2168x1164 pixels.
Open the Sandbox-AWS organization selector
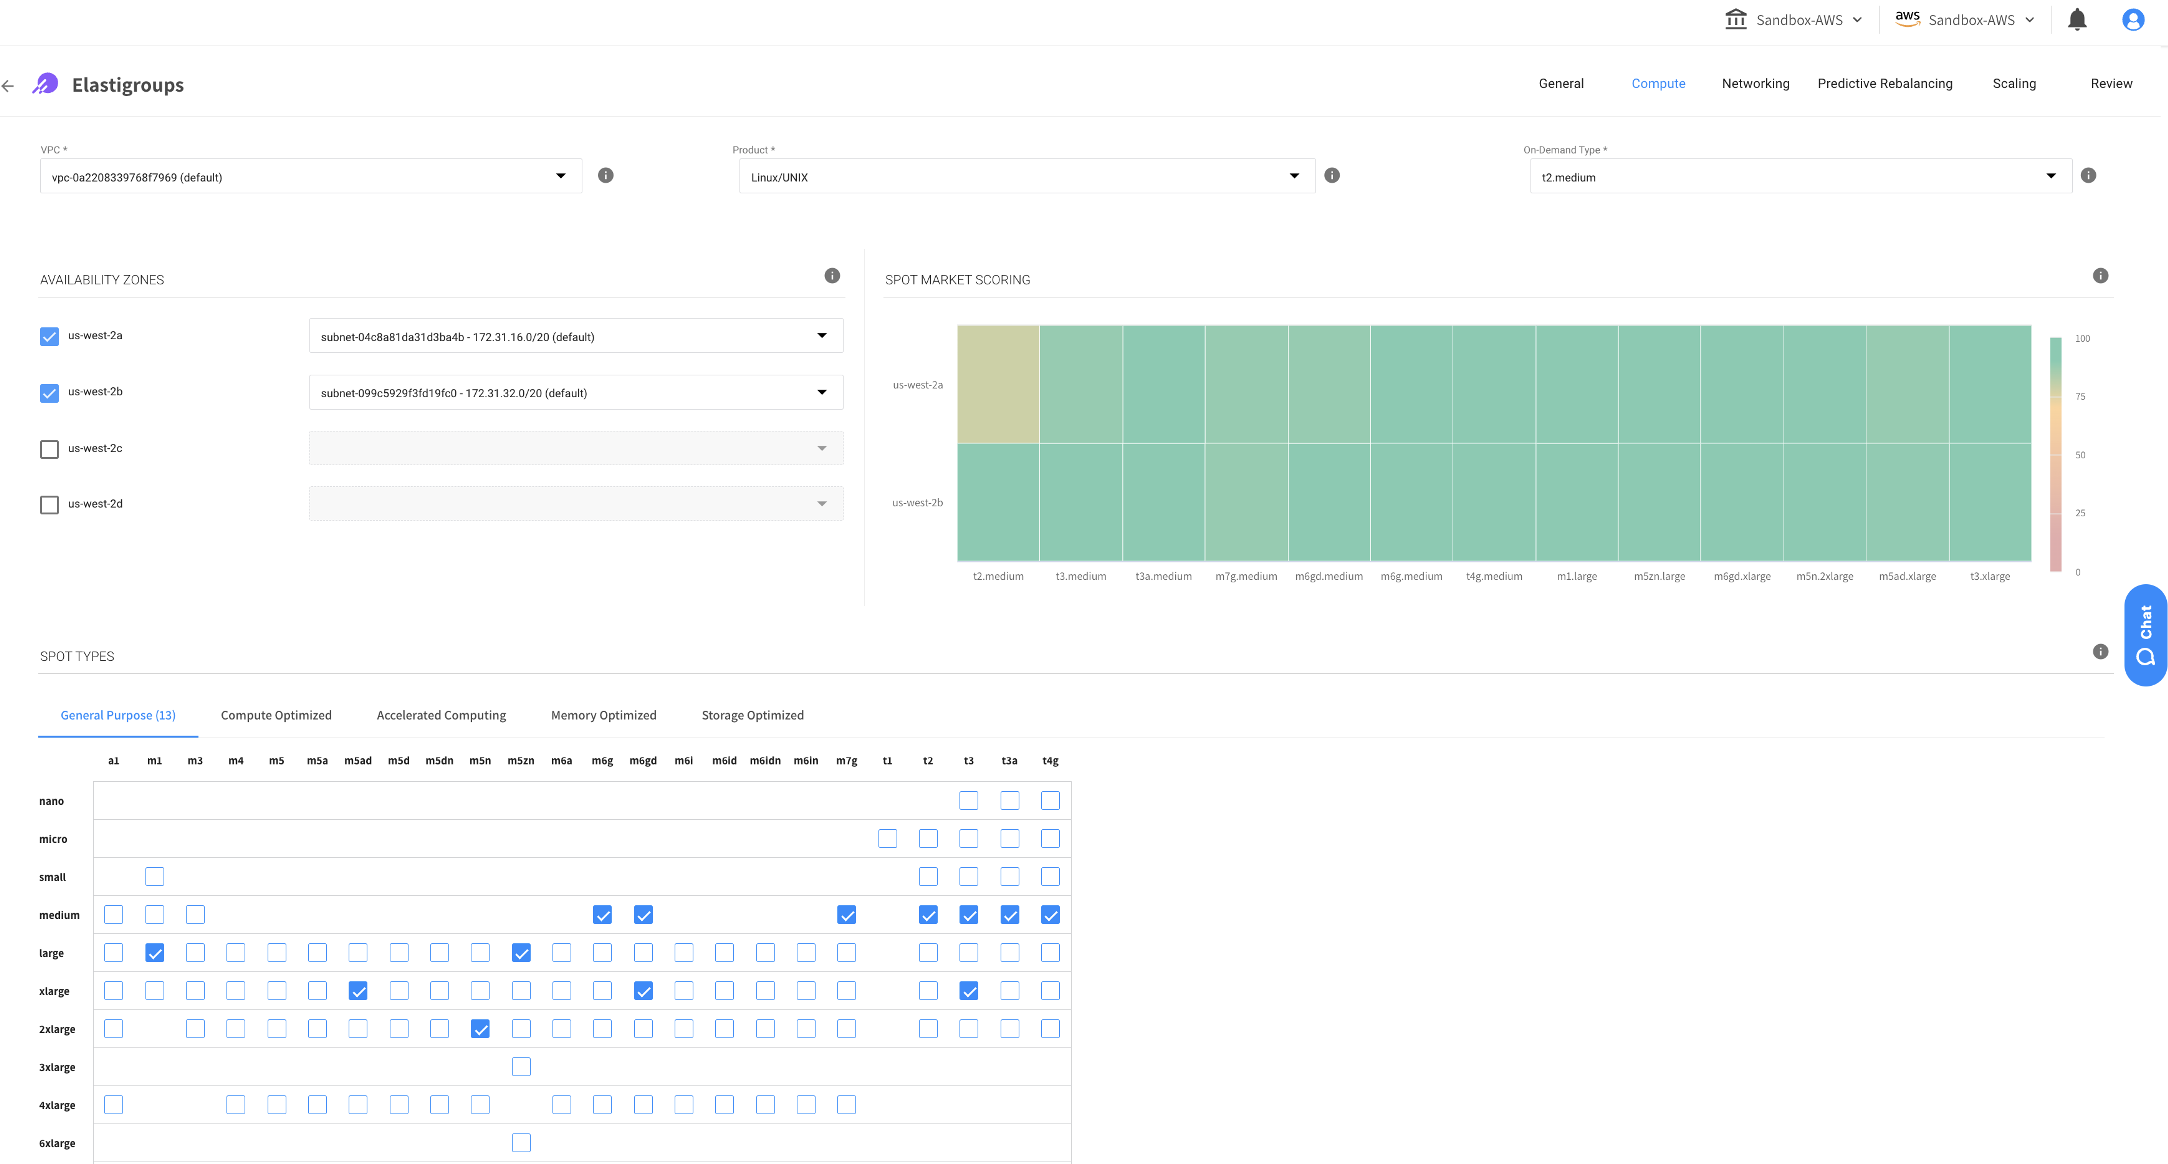tap(1794, 20)
